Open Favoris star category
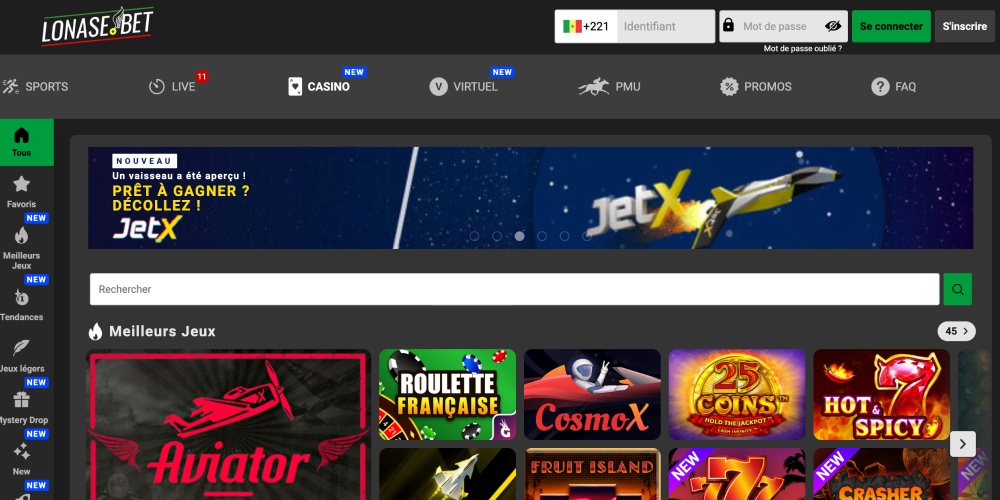The image size is (1000, 500). [22, 192]
